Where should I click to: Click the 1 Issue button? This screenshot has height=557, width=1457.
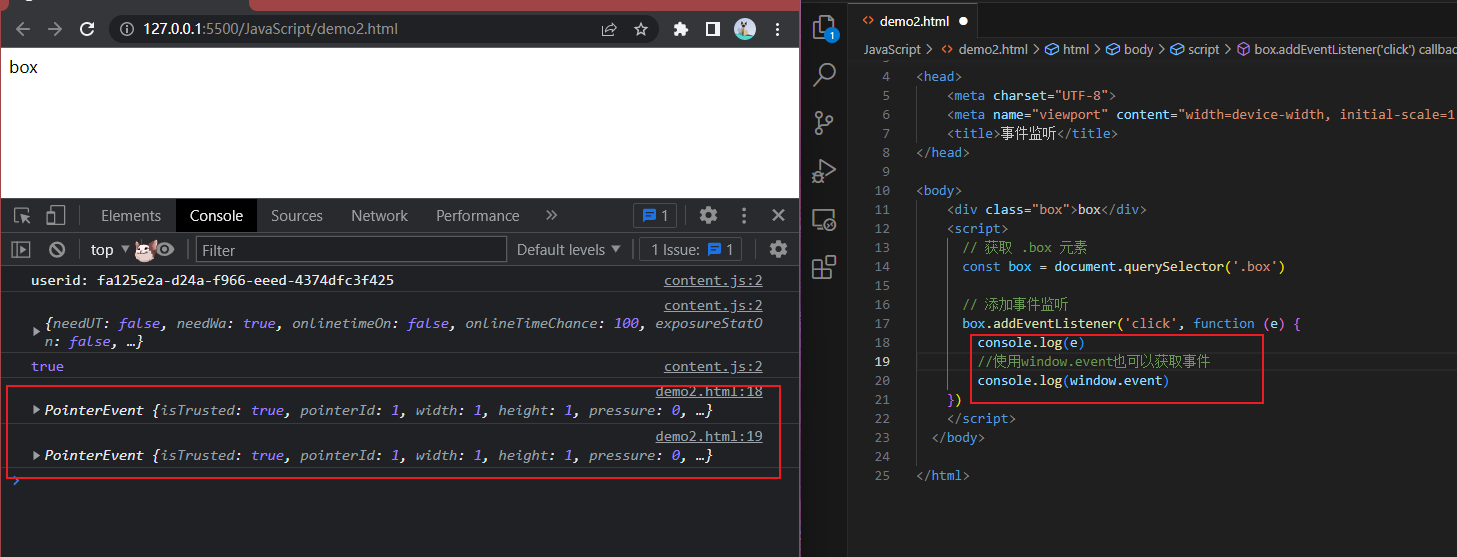692,250
